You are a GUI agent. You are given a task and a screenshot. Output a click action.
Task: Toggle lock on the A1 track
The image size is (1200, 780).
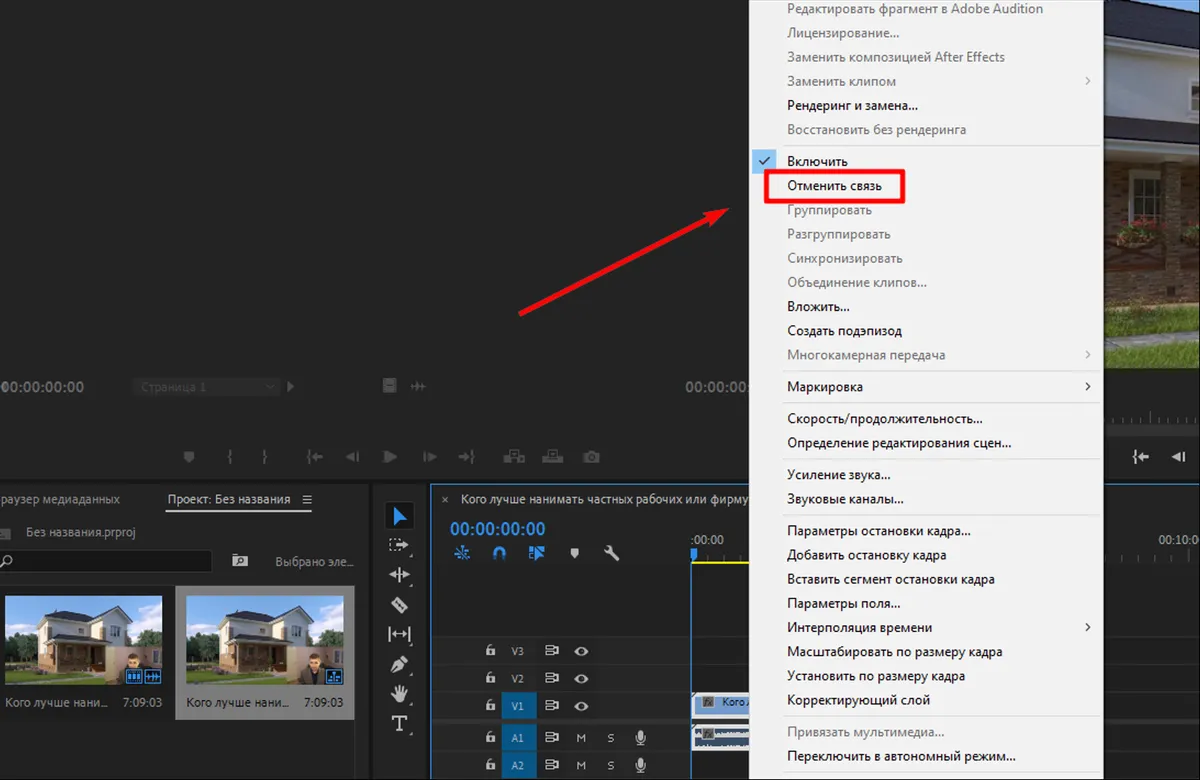tap(490, 737)
